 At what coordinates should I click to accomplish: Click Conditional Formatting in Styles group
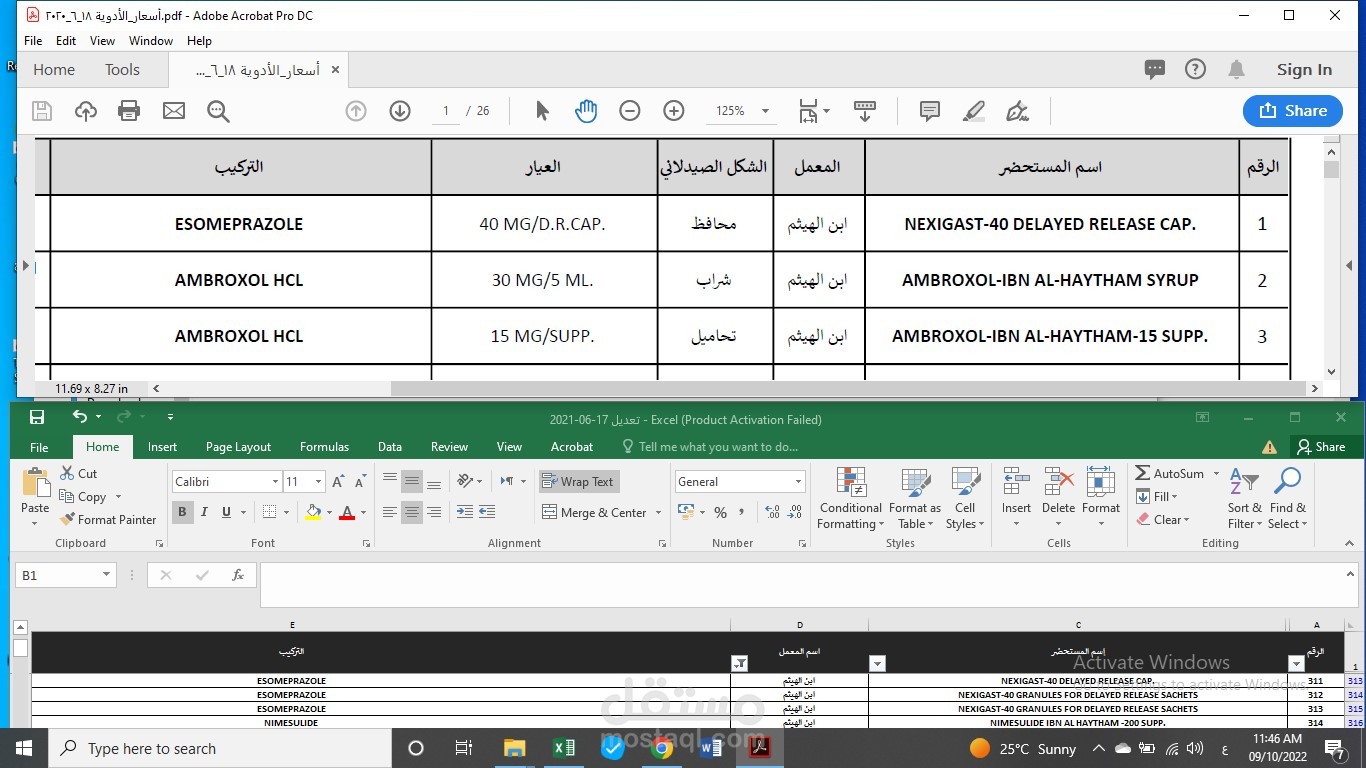tap(850, 499)
